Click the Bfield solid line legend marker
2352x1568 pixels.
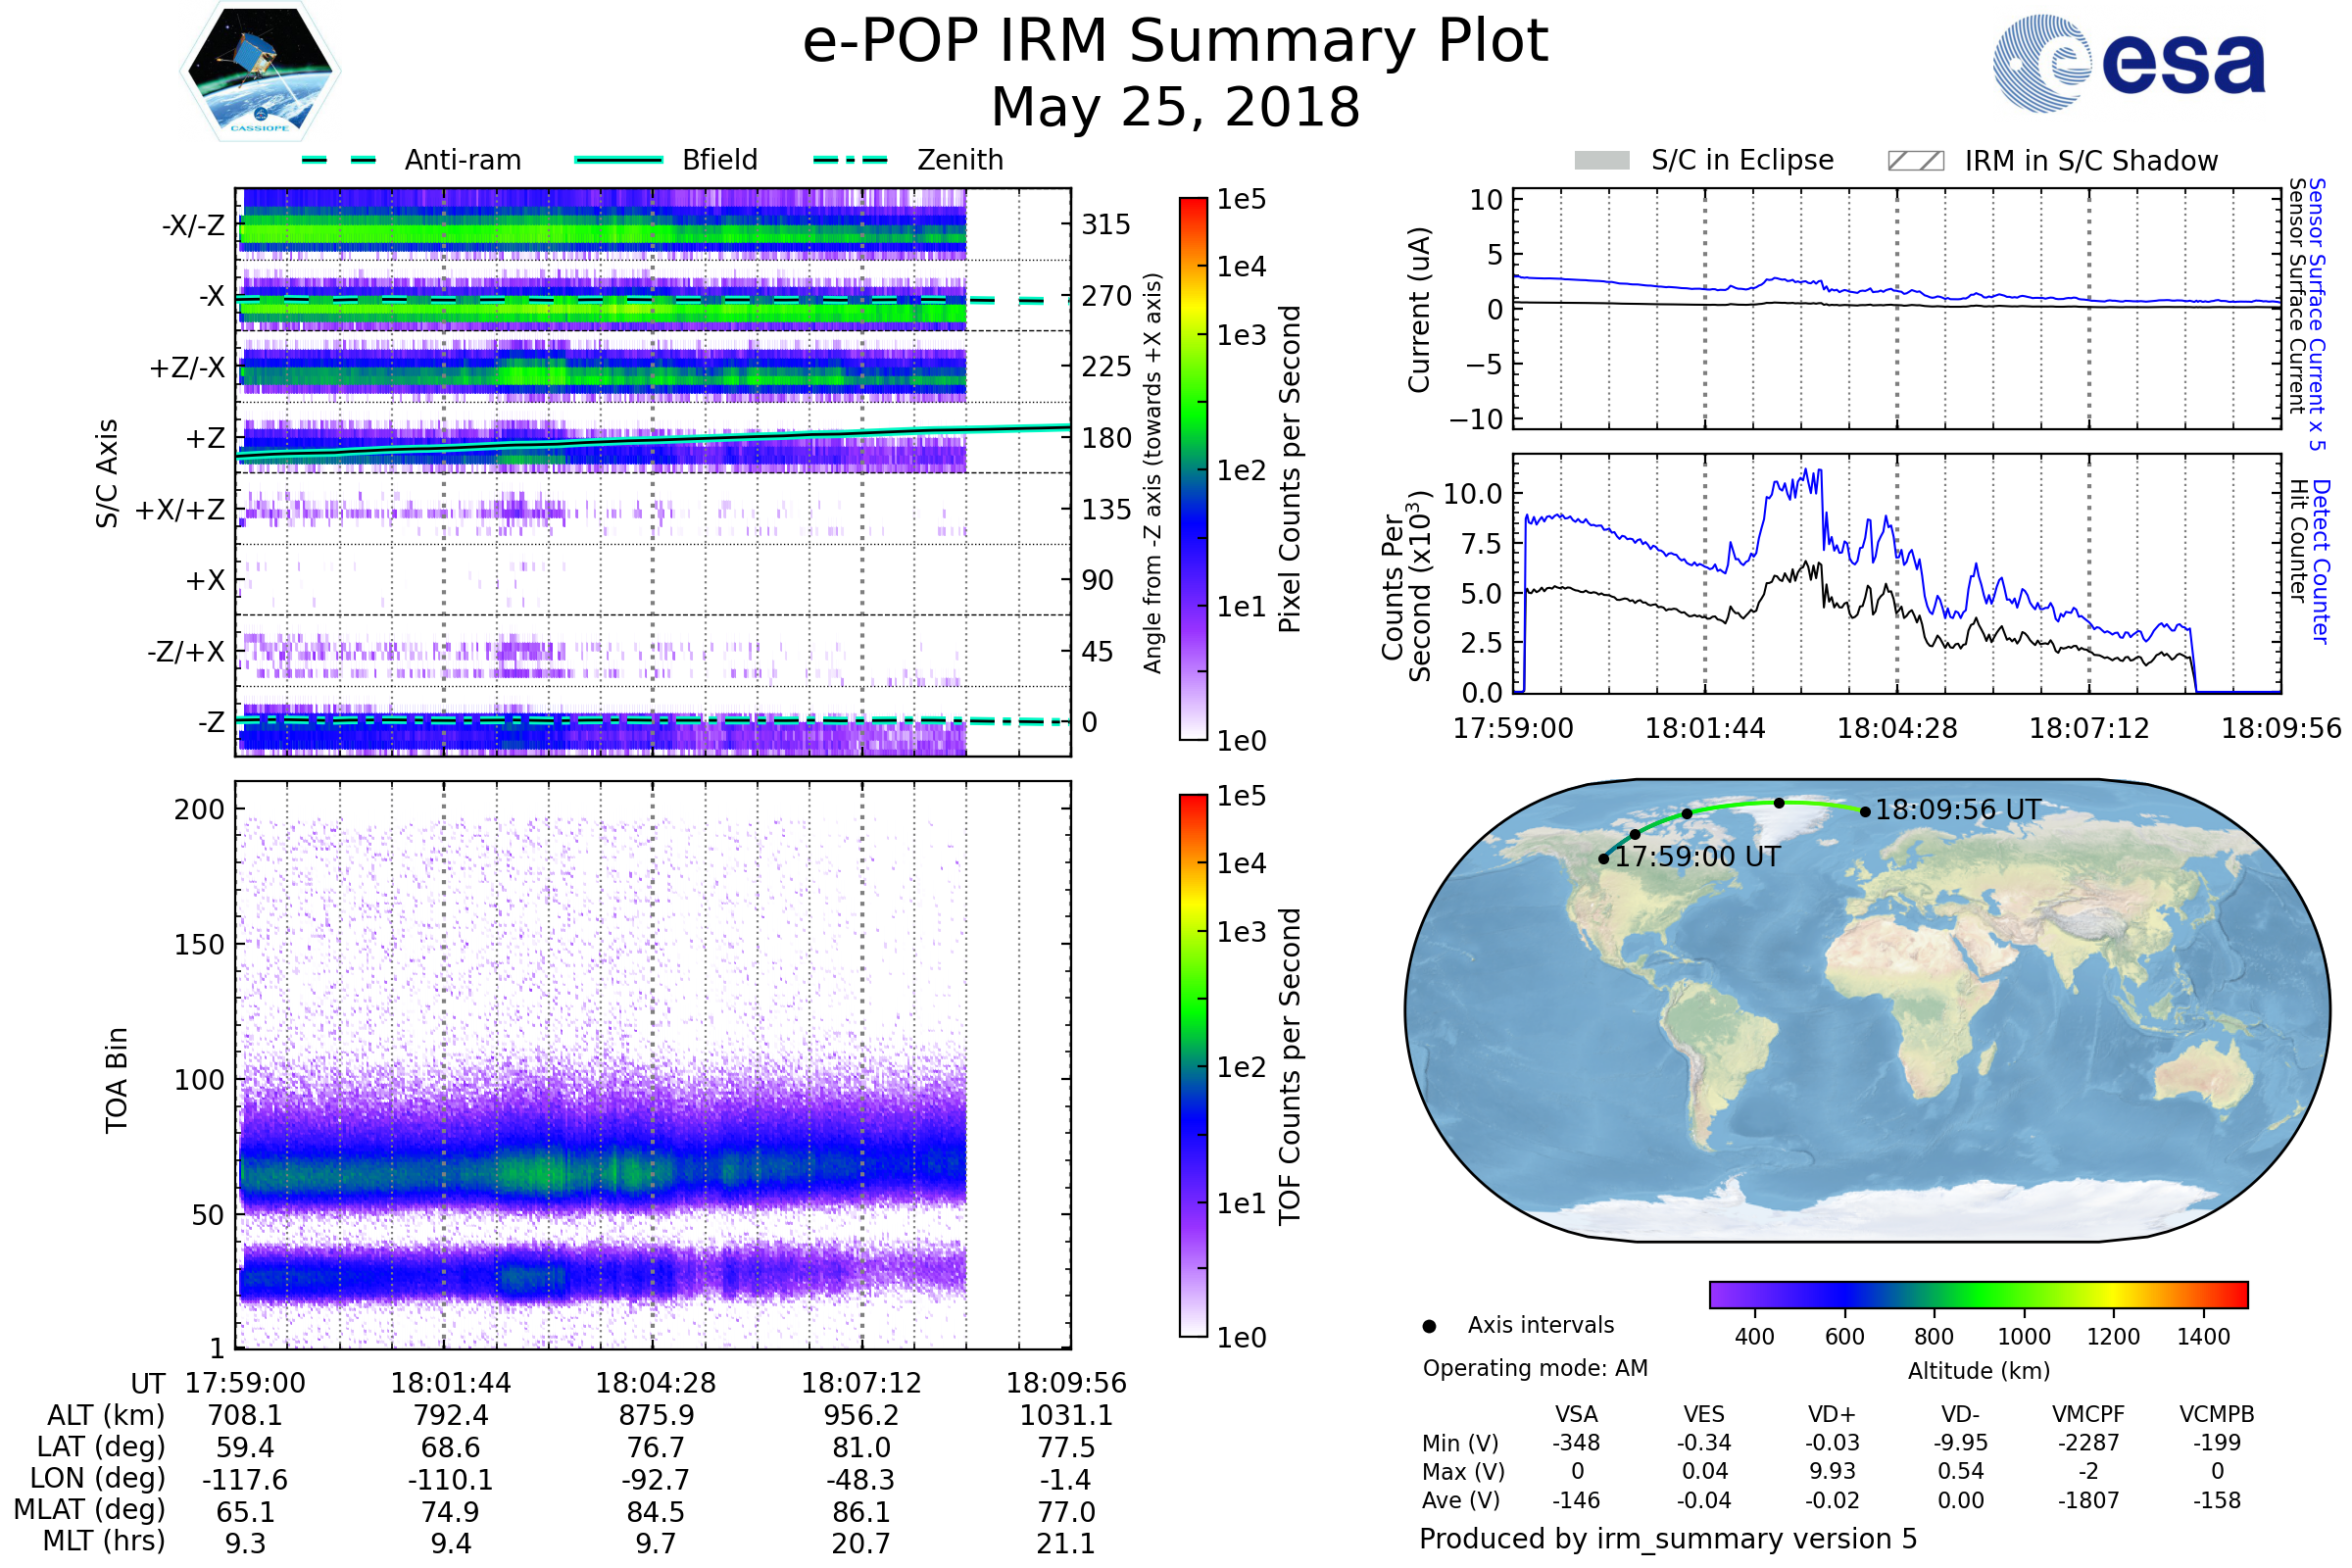[619, 160]
